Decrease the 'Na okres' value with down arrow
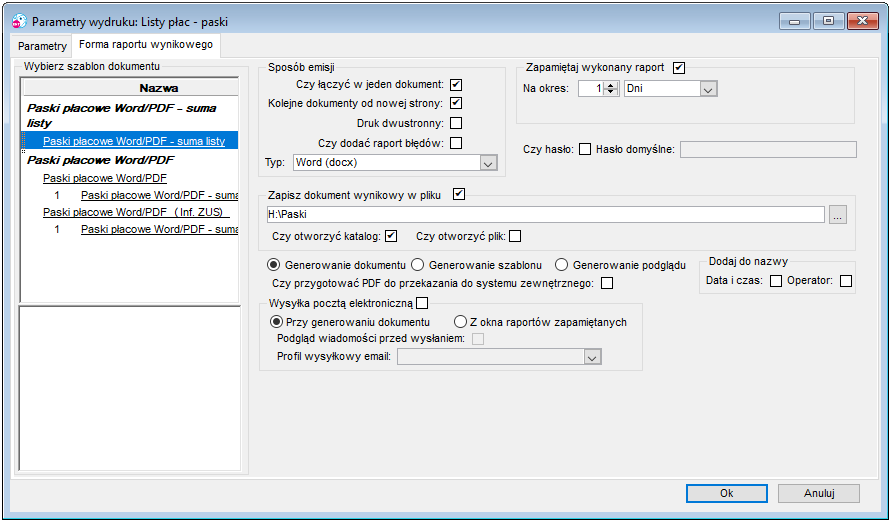Viewport: 890px width, 521px height. pos(611,93)
